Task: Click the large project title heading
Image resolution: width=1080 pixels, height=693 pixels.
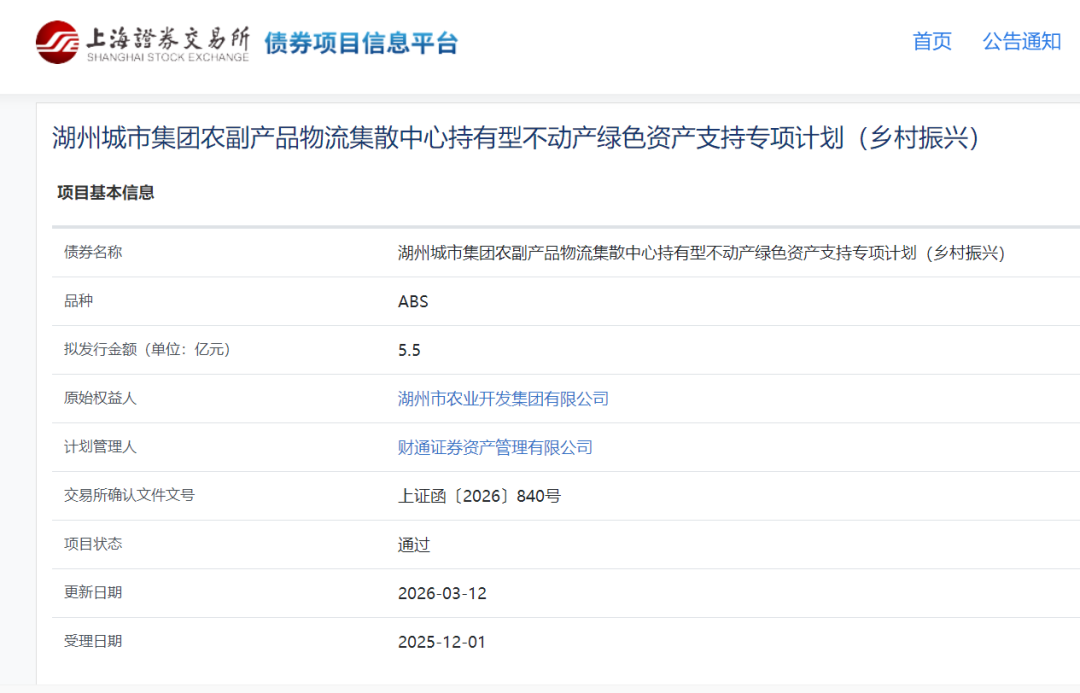Action: click(516, 138)
